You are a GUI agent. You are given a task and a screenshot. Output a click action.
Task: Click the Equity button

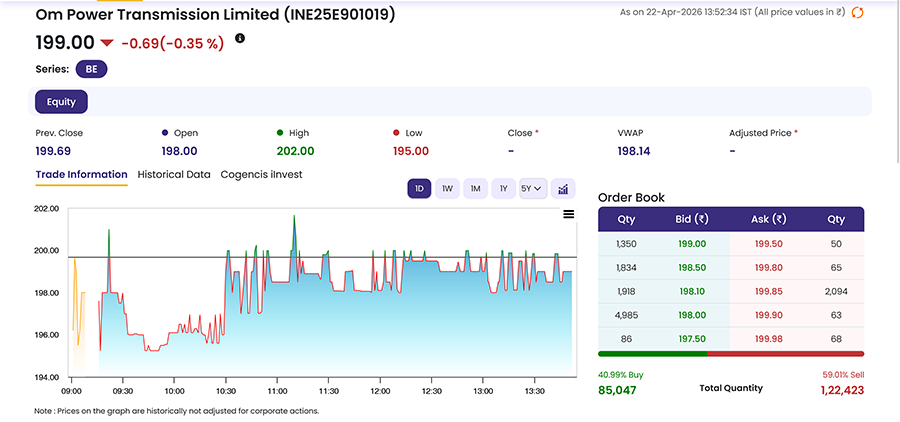(x=62, y=101)
